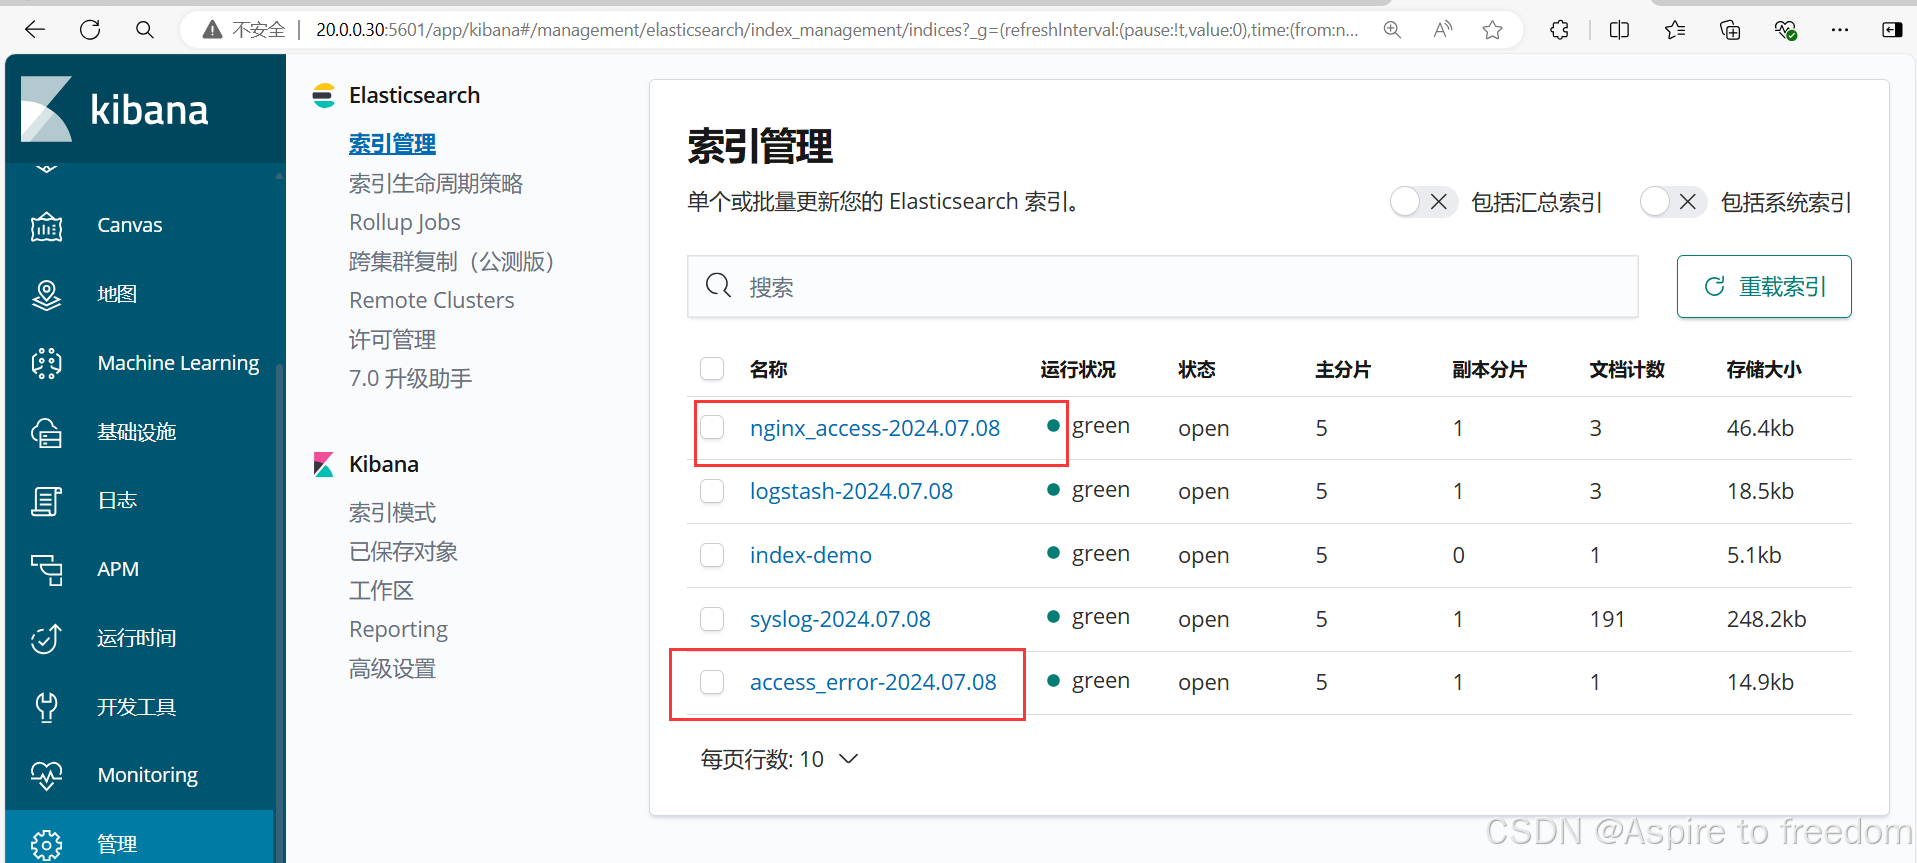
Task: Open Advanced Settings (高级设置) item
Action: [x=392, y=669]
